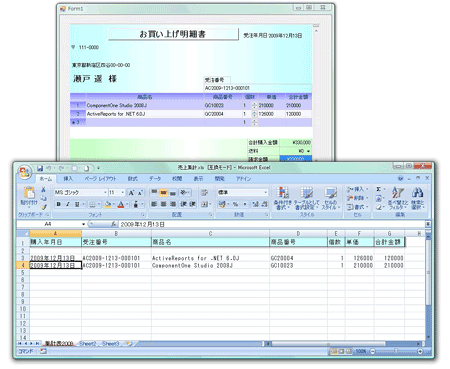Toggle Align Text Left

coord(154,204)
